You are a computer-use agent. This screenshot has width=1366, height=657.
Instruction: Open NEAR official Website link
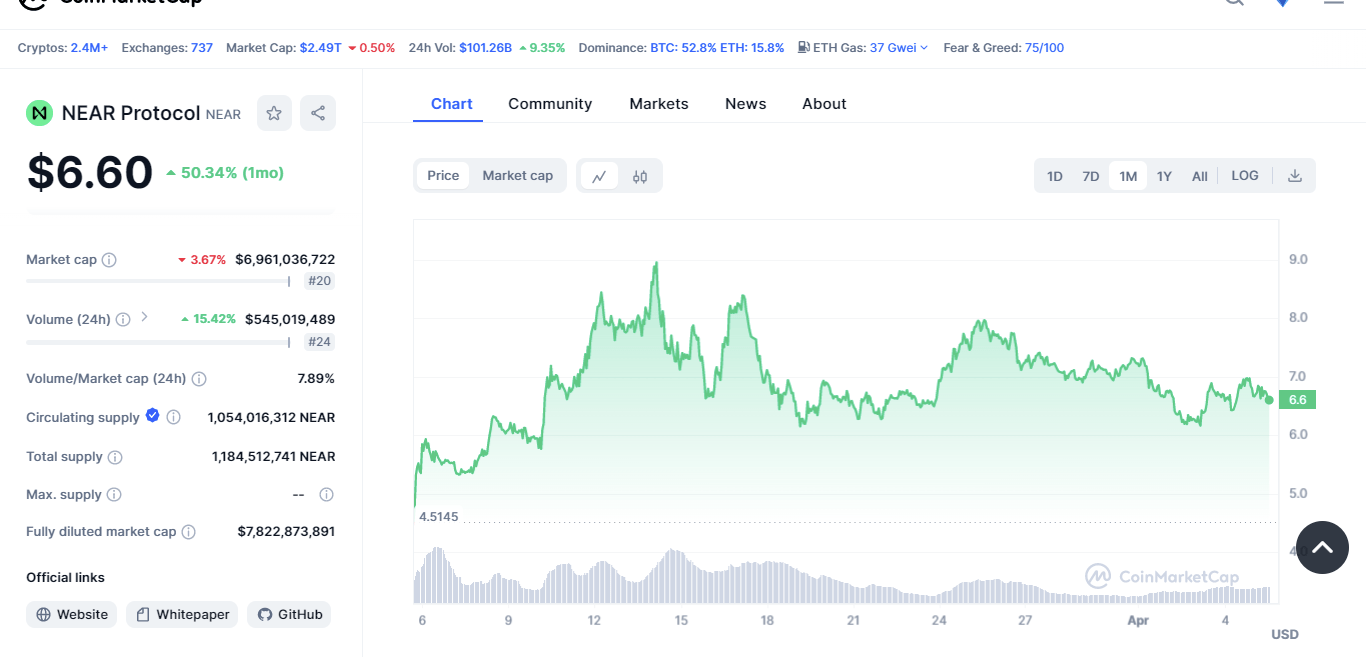coord(72,614)
